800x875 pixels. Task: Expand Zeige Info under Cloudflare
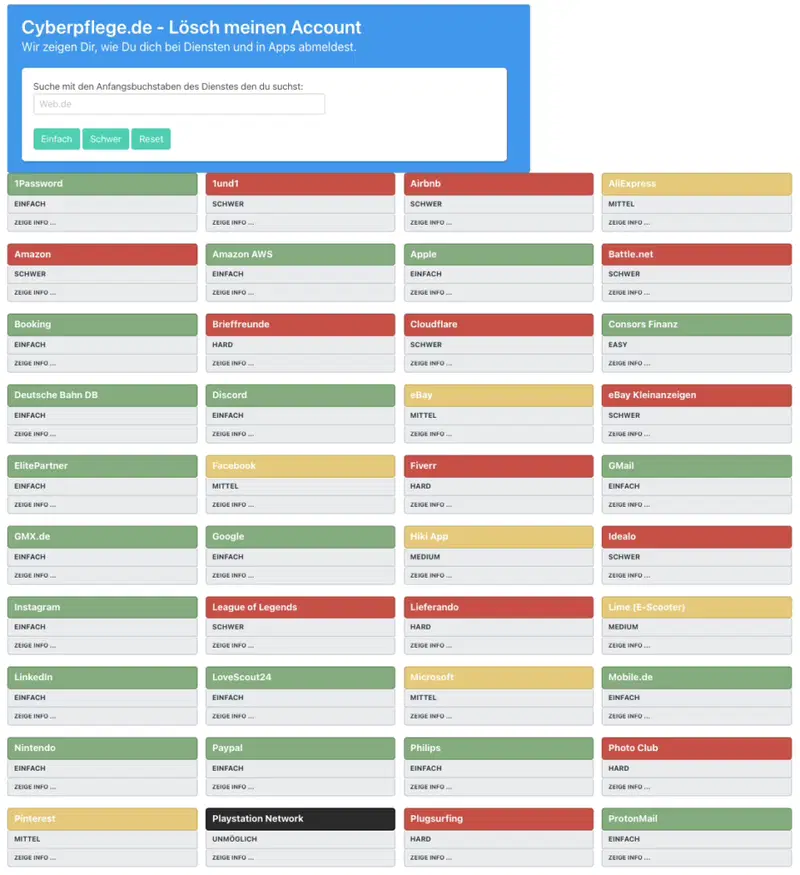coord(498,364)
